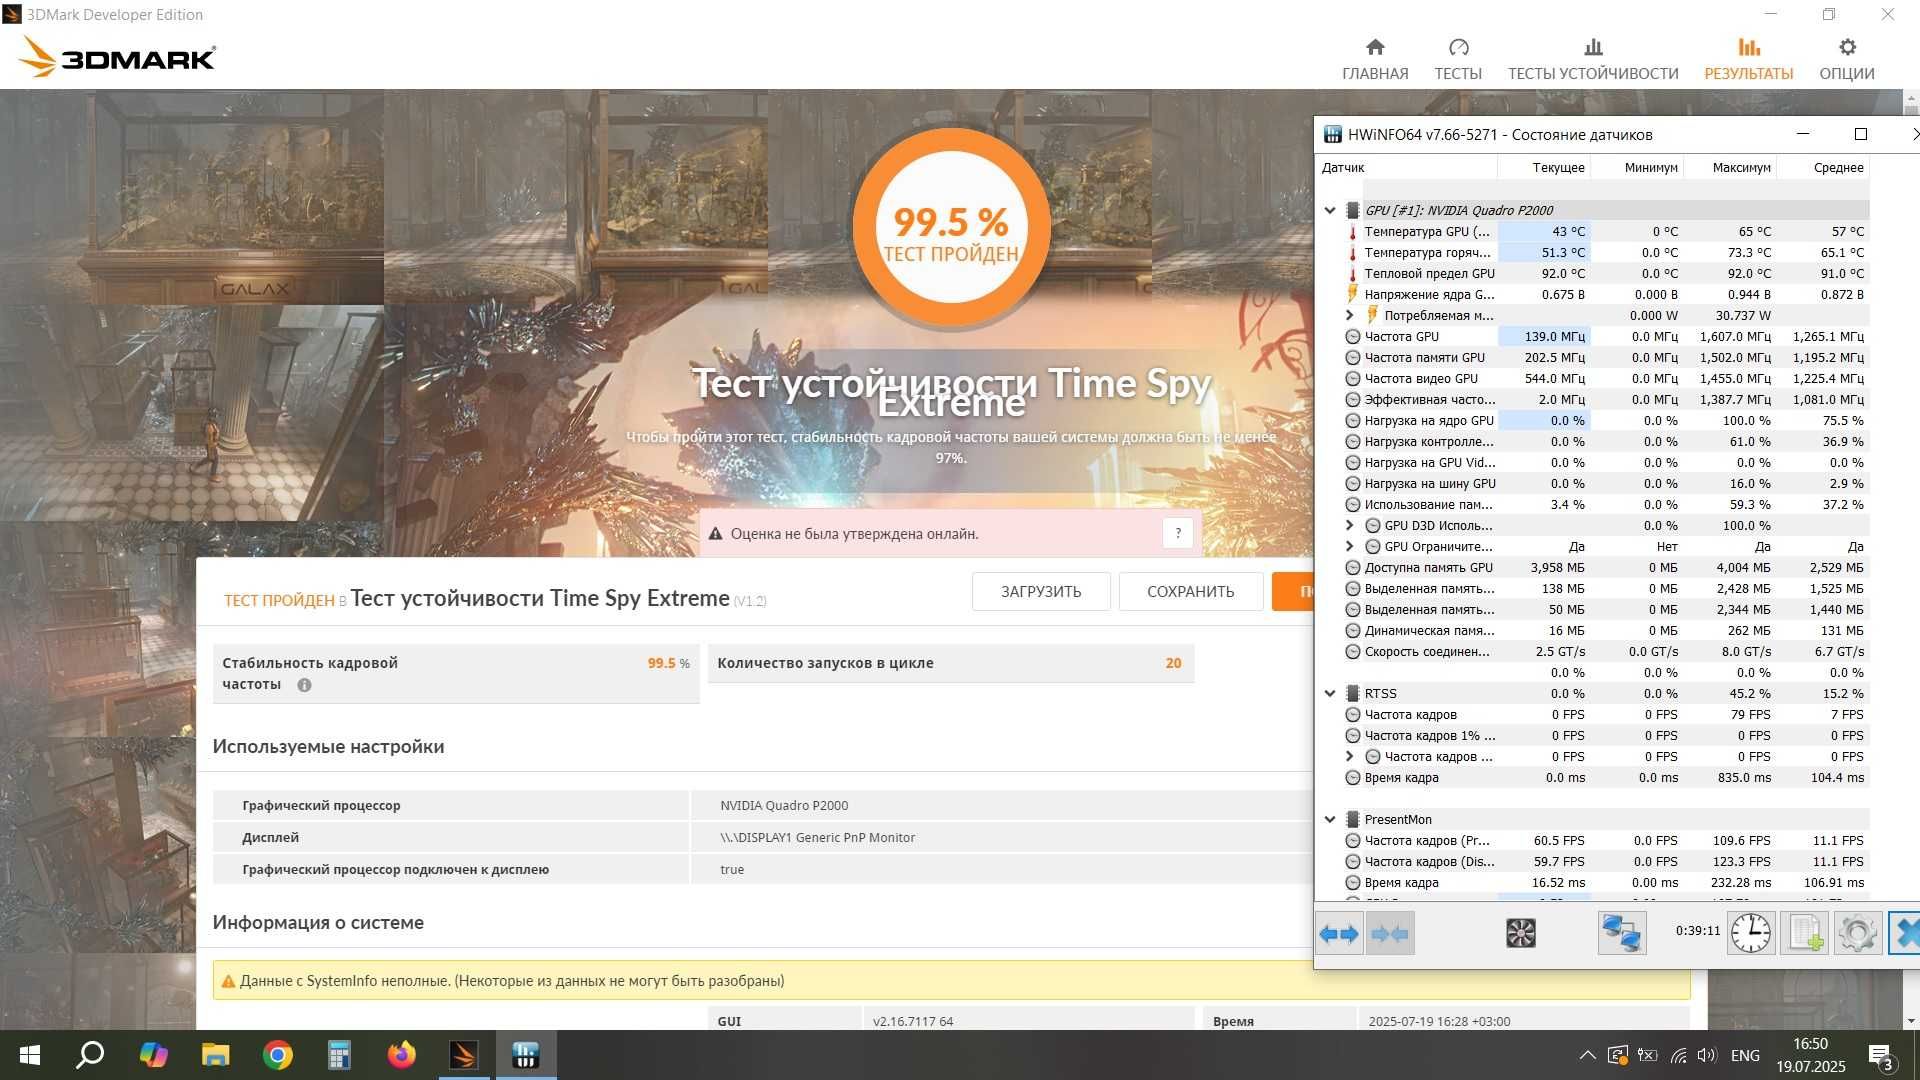Click the Датчик column header in HWiNFO
The height and width of the screenshot is (1080, 1920).
[1406, 167]
